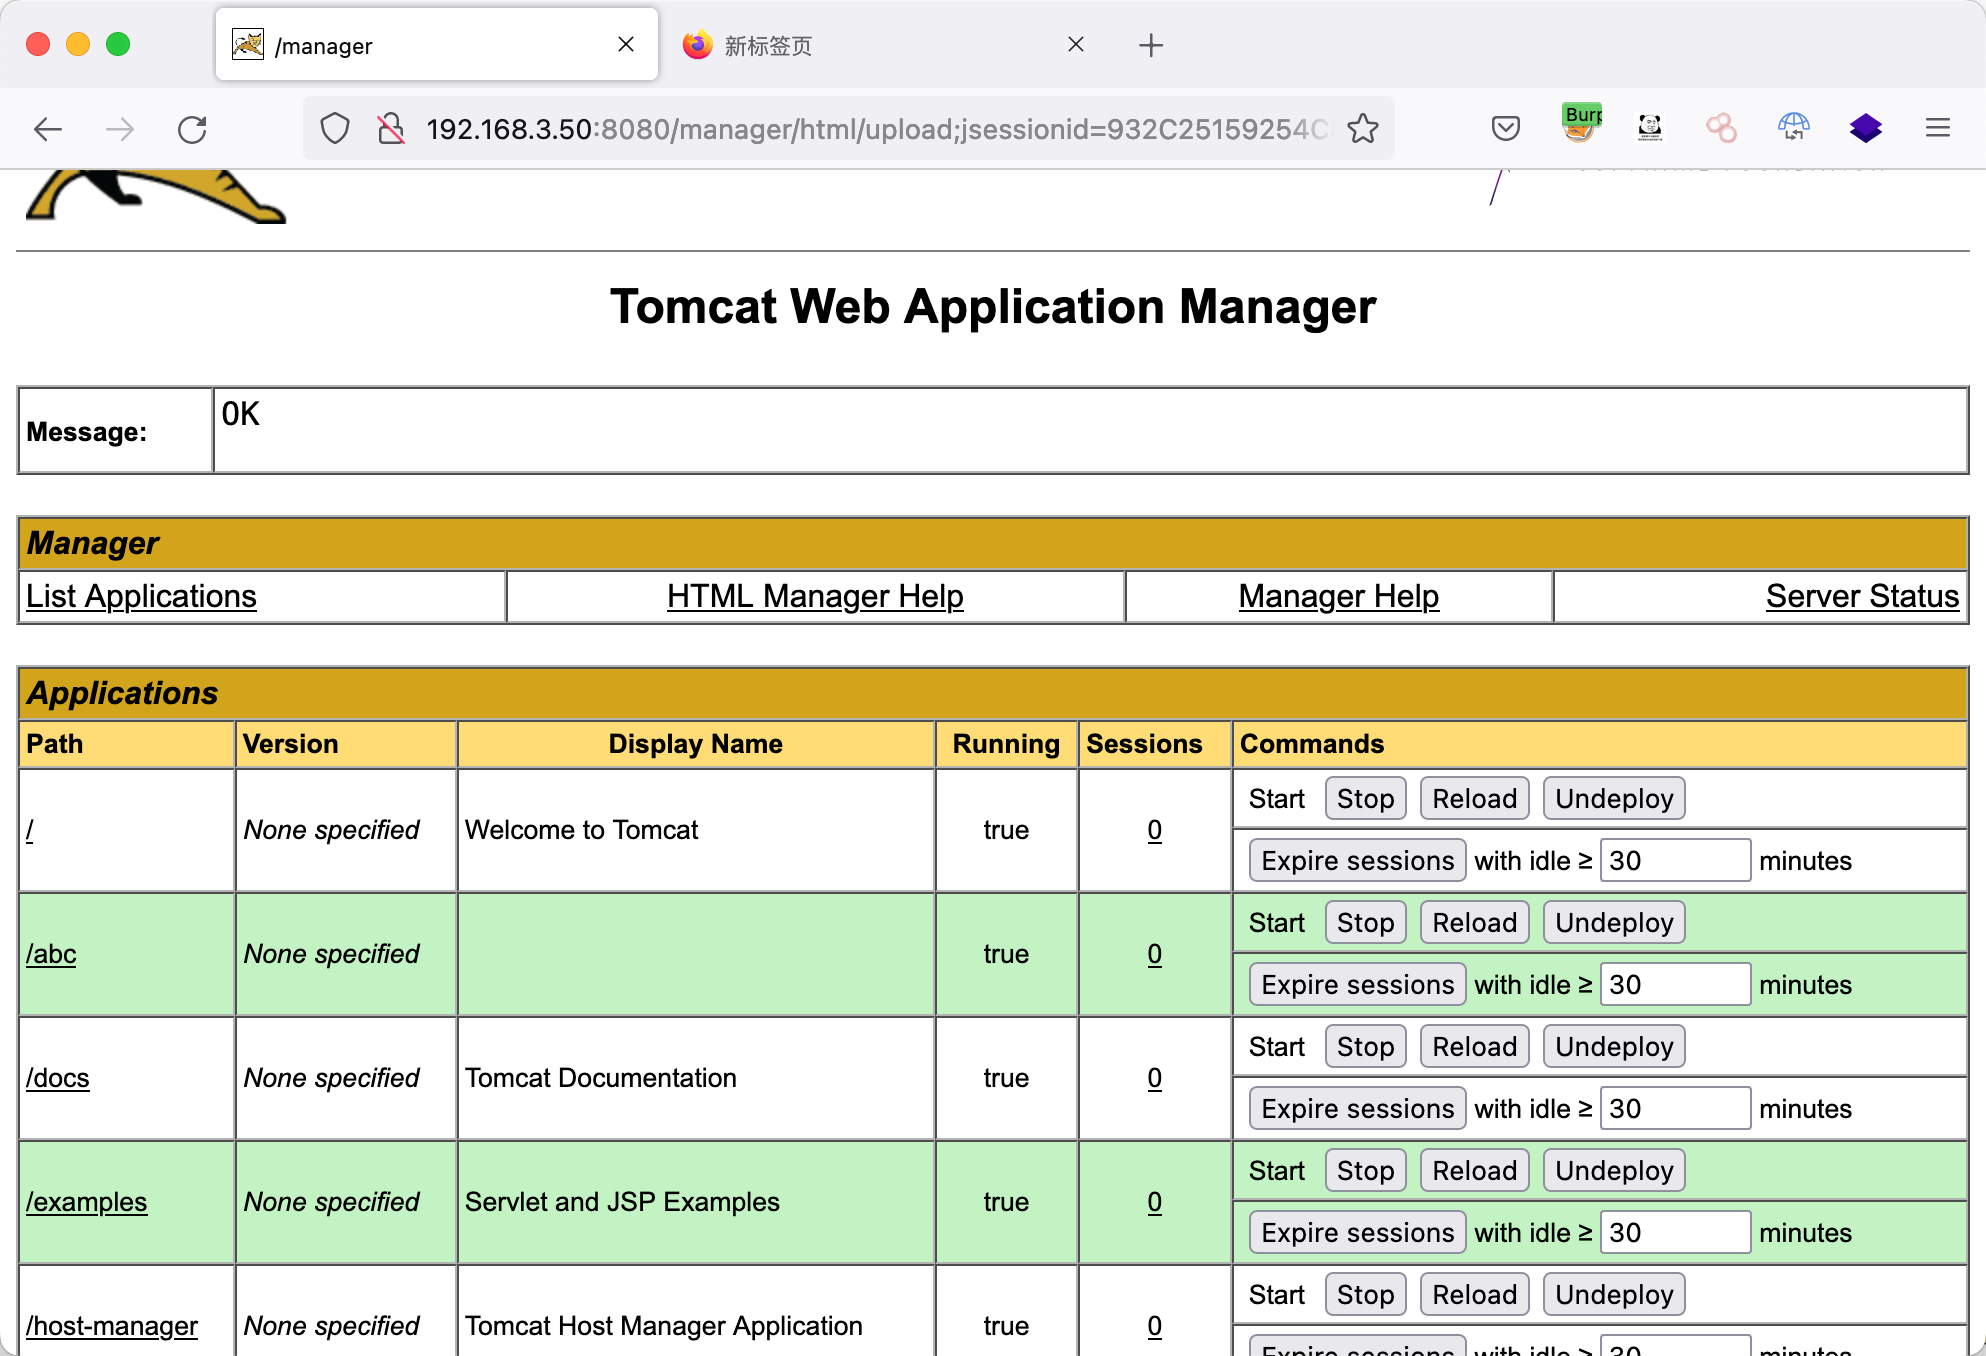Open the Server Status link

click(x=1861, y=596)
